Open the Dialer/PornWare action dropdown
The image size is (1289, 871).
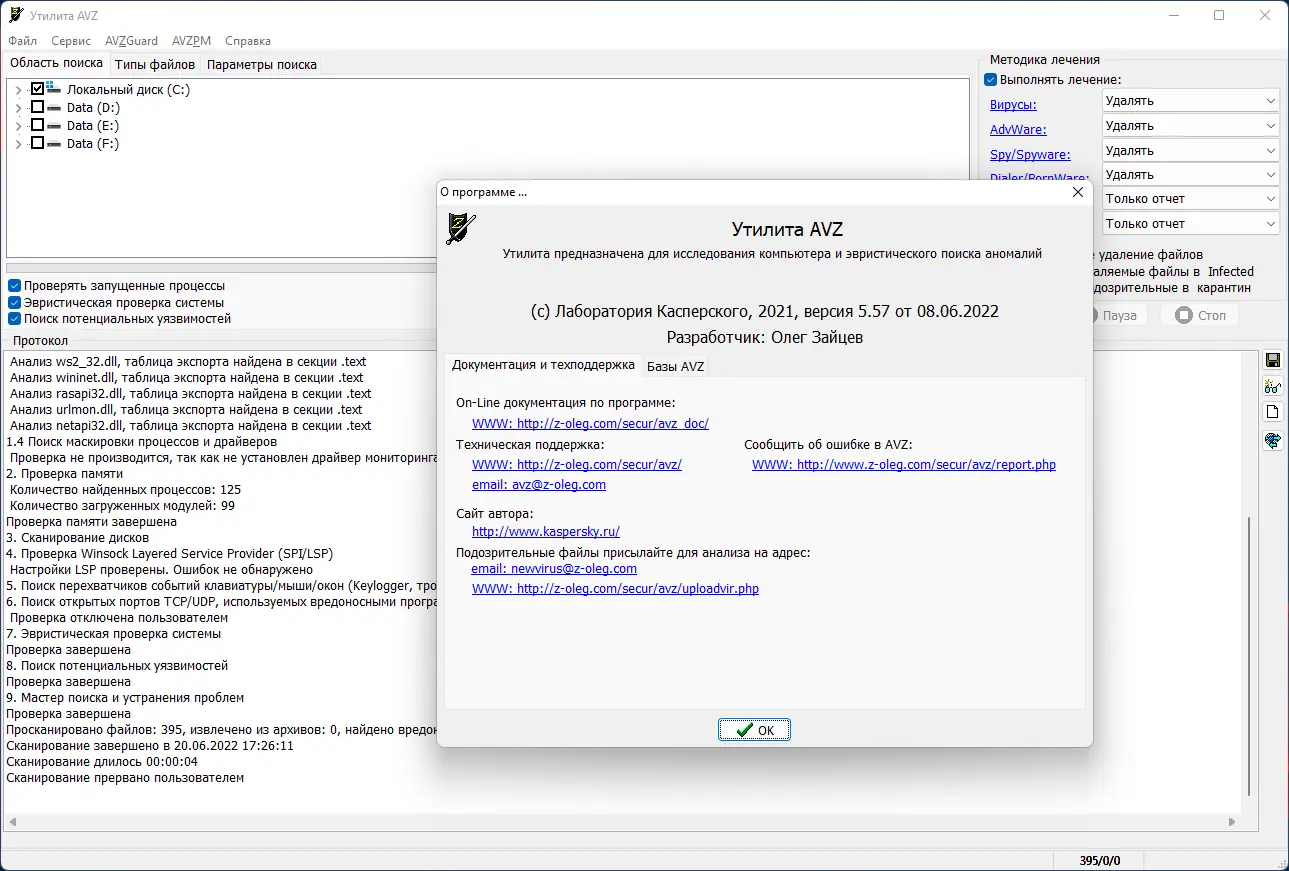[1190, 174]
